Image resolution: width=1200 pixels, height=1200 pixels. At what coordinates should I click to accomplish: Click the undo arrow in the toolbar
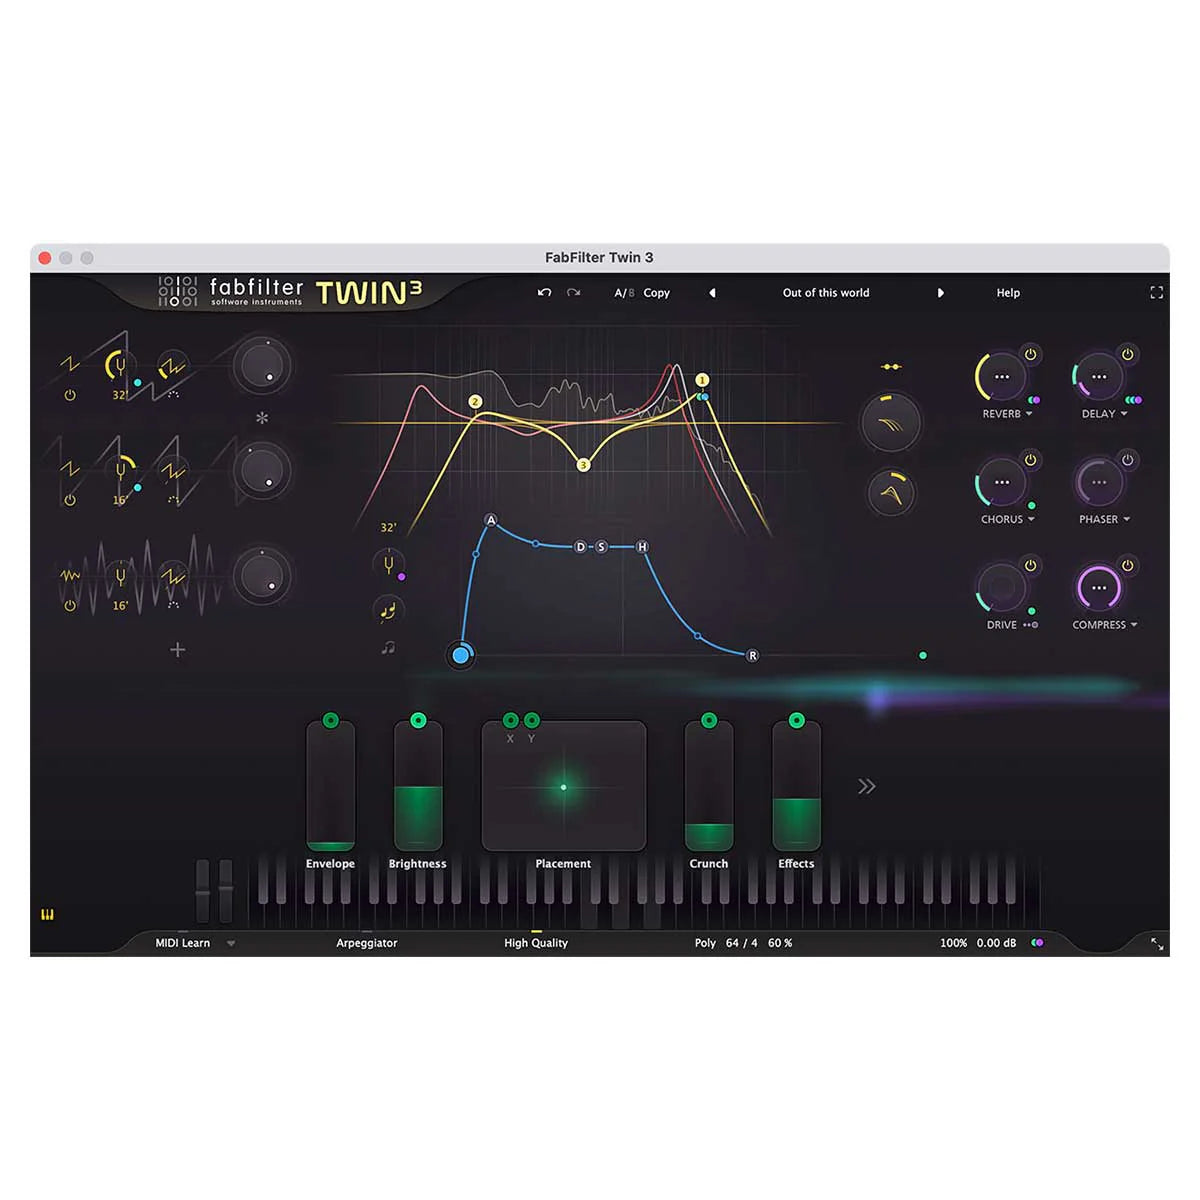click(545, 293)
